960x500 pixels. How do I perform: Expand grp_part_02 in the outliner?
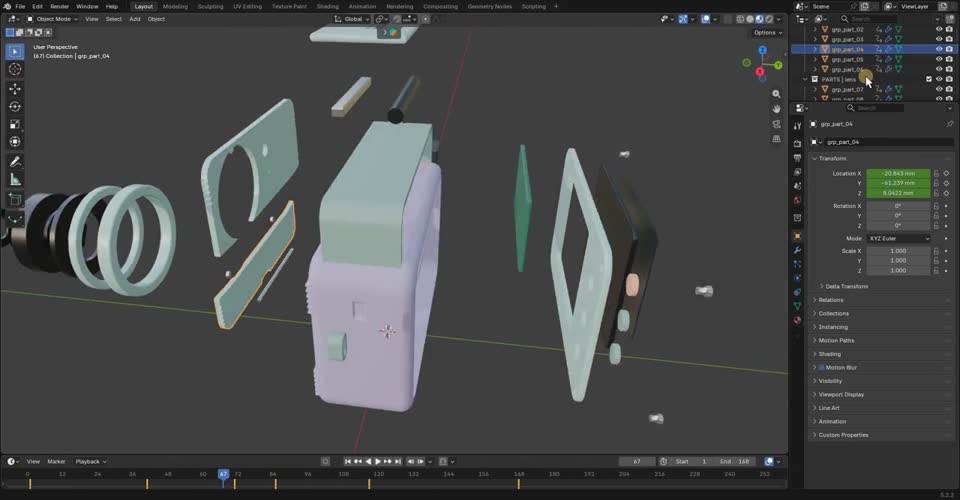(815, 29)
